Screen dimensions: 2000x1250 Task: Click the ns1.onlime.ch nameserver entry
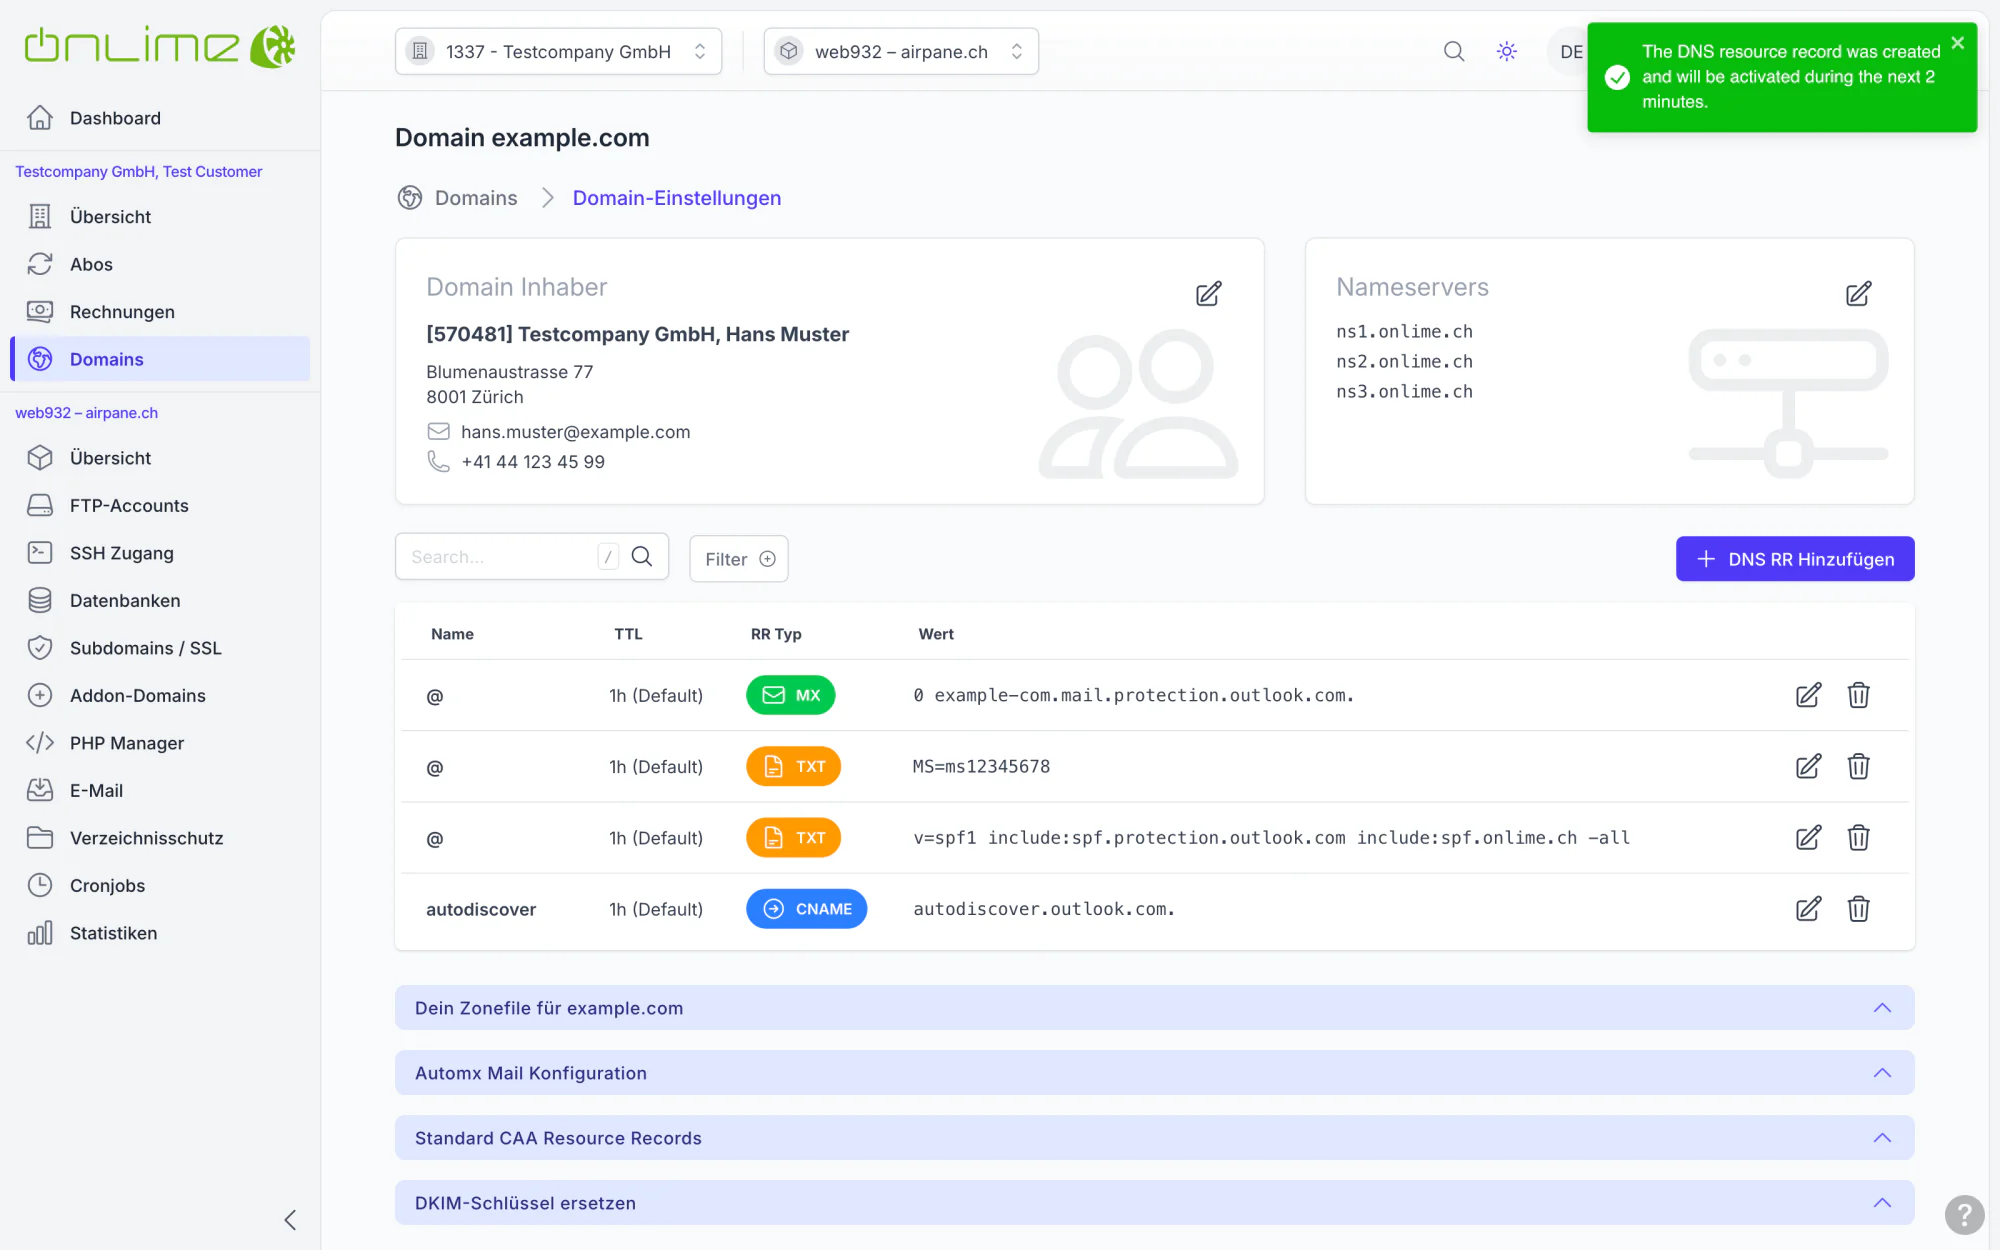1404,331
